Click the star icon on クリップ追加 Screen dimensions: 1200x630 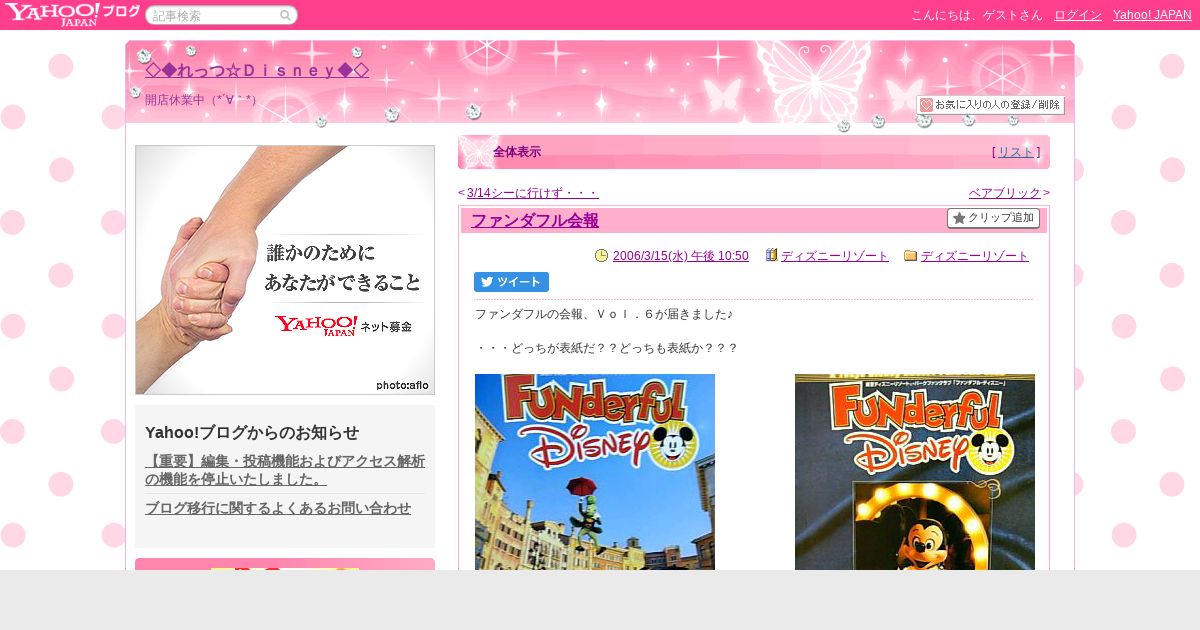(959, 218)
